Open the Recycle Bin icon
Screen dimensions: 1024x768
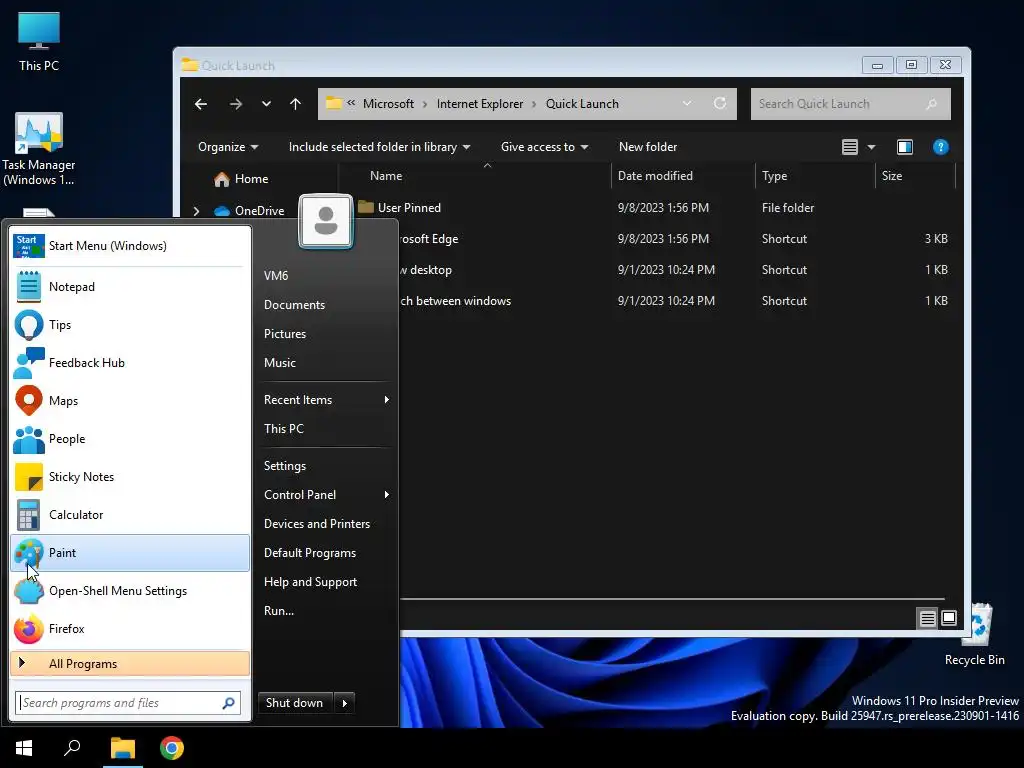pyautogui.click(x=974, y=635)
